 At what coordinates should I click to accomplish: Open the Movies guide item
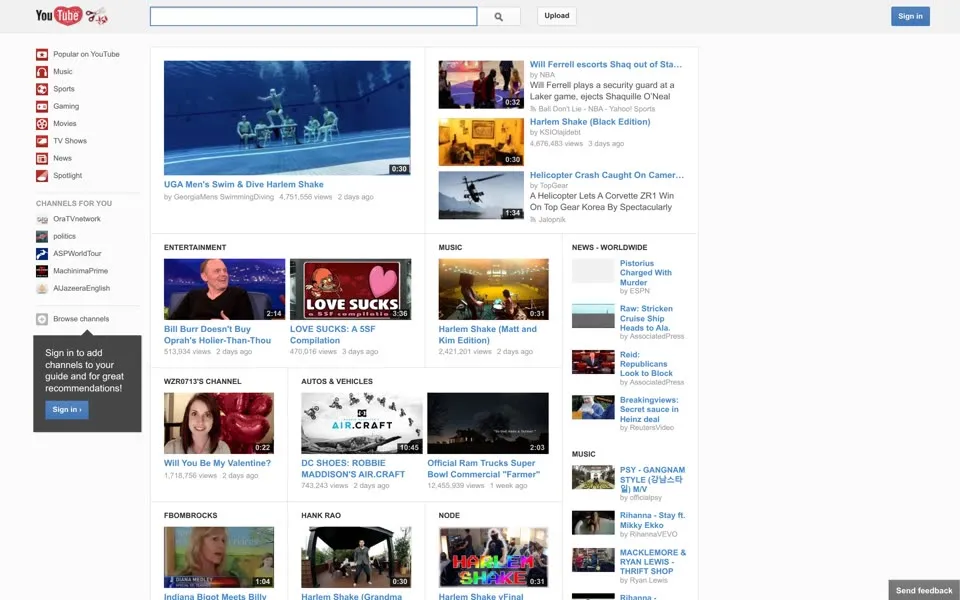tap(65, 124)
